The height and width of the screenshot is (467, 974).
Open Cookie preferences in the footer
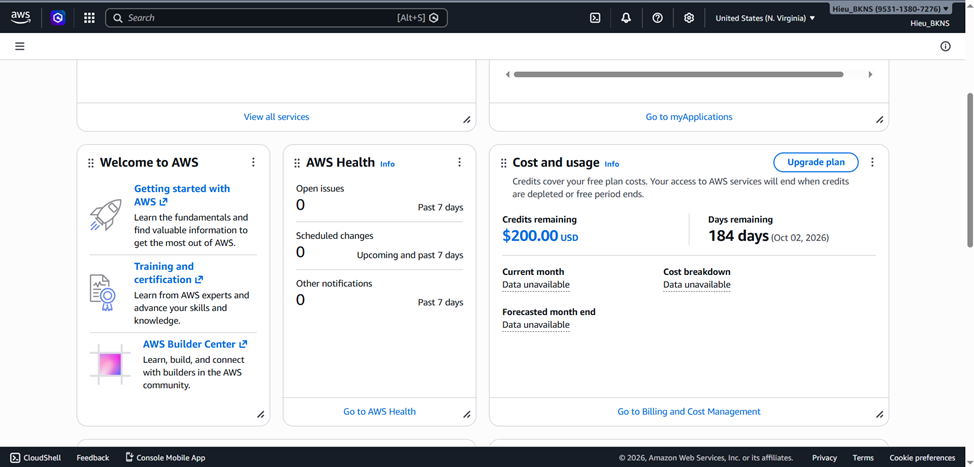(922, 458)
